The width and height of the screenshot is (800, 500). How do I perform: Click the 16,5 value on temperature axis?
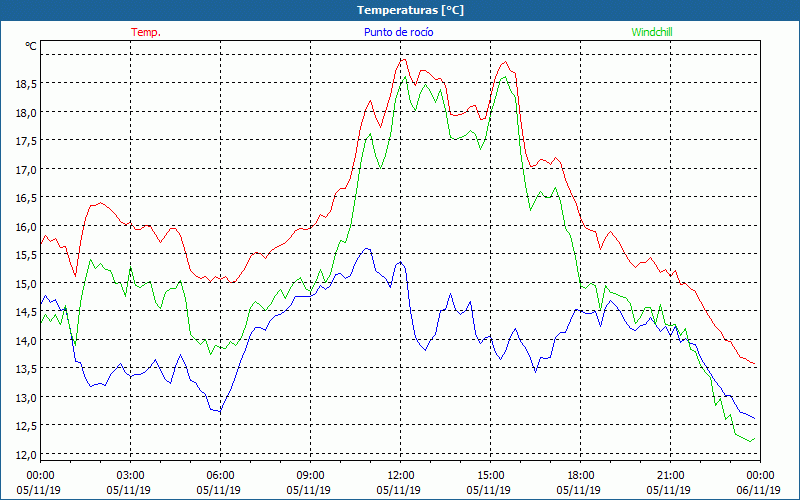pyautogui.click(x=26, y=198)
